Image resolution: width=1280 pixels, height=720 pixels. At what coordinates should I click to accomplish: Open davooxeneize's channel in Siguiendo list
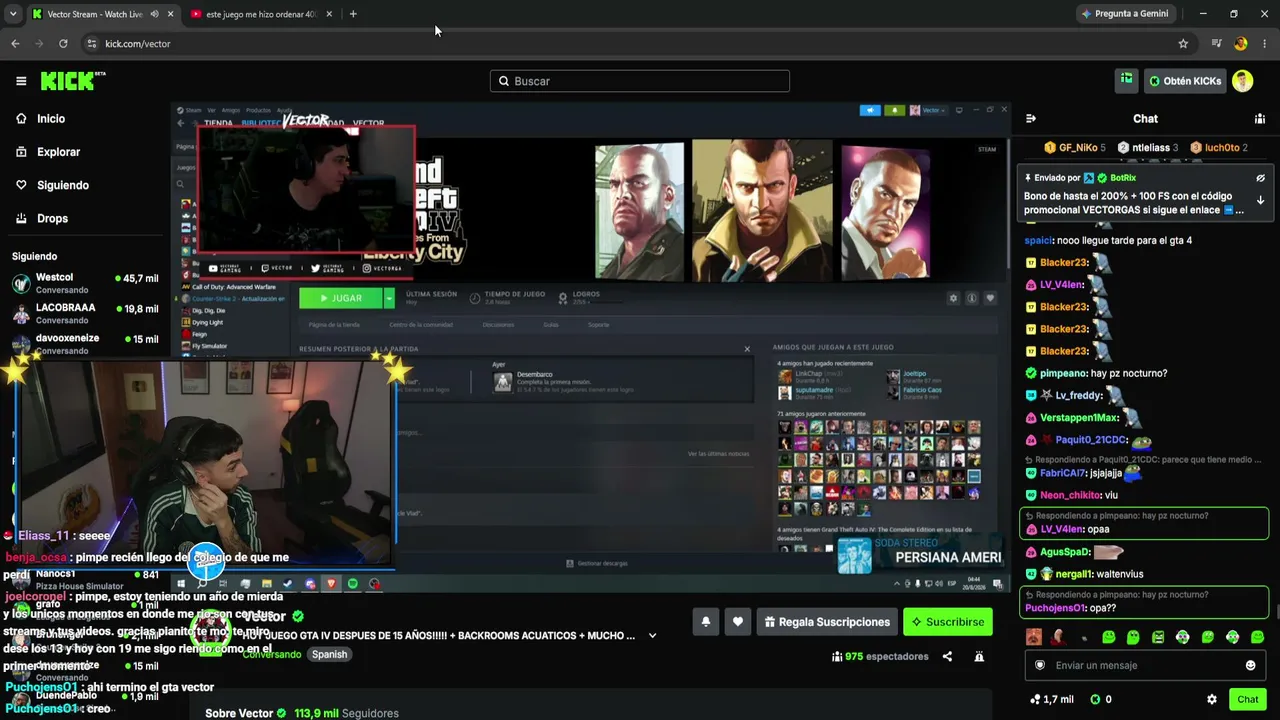pos(85,344)
